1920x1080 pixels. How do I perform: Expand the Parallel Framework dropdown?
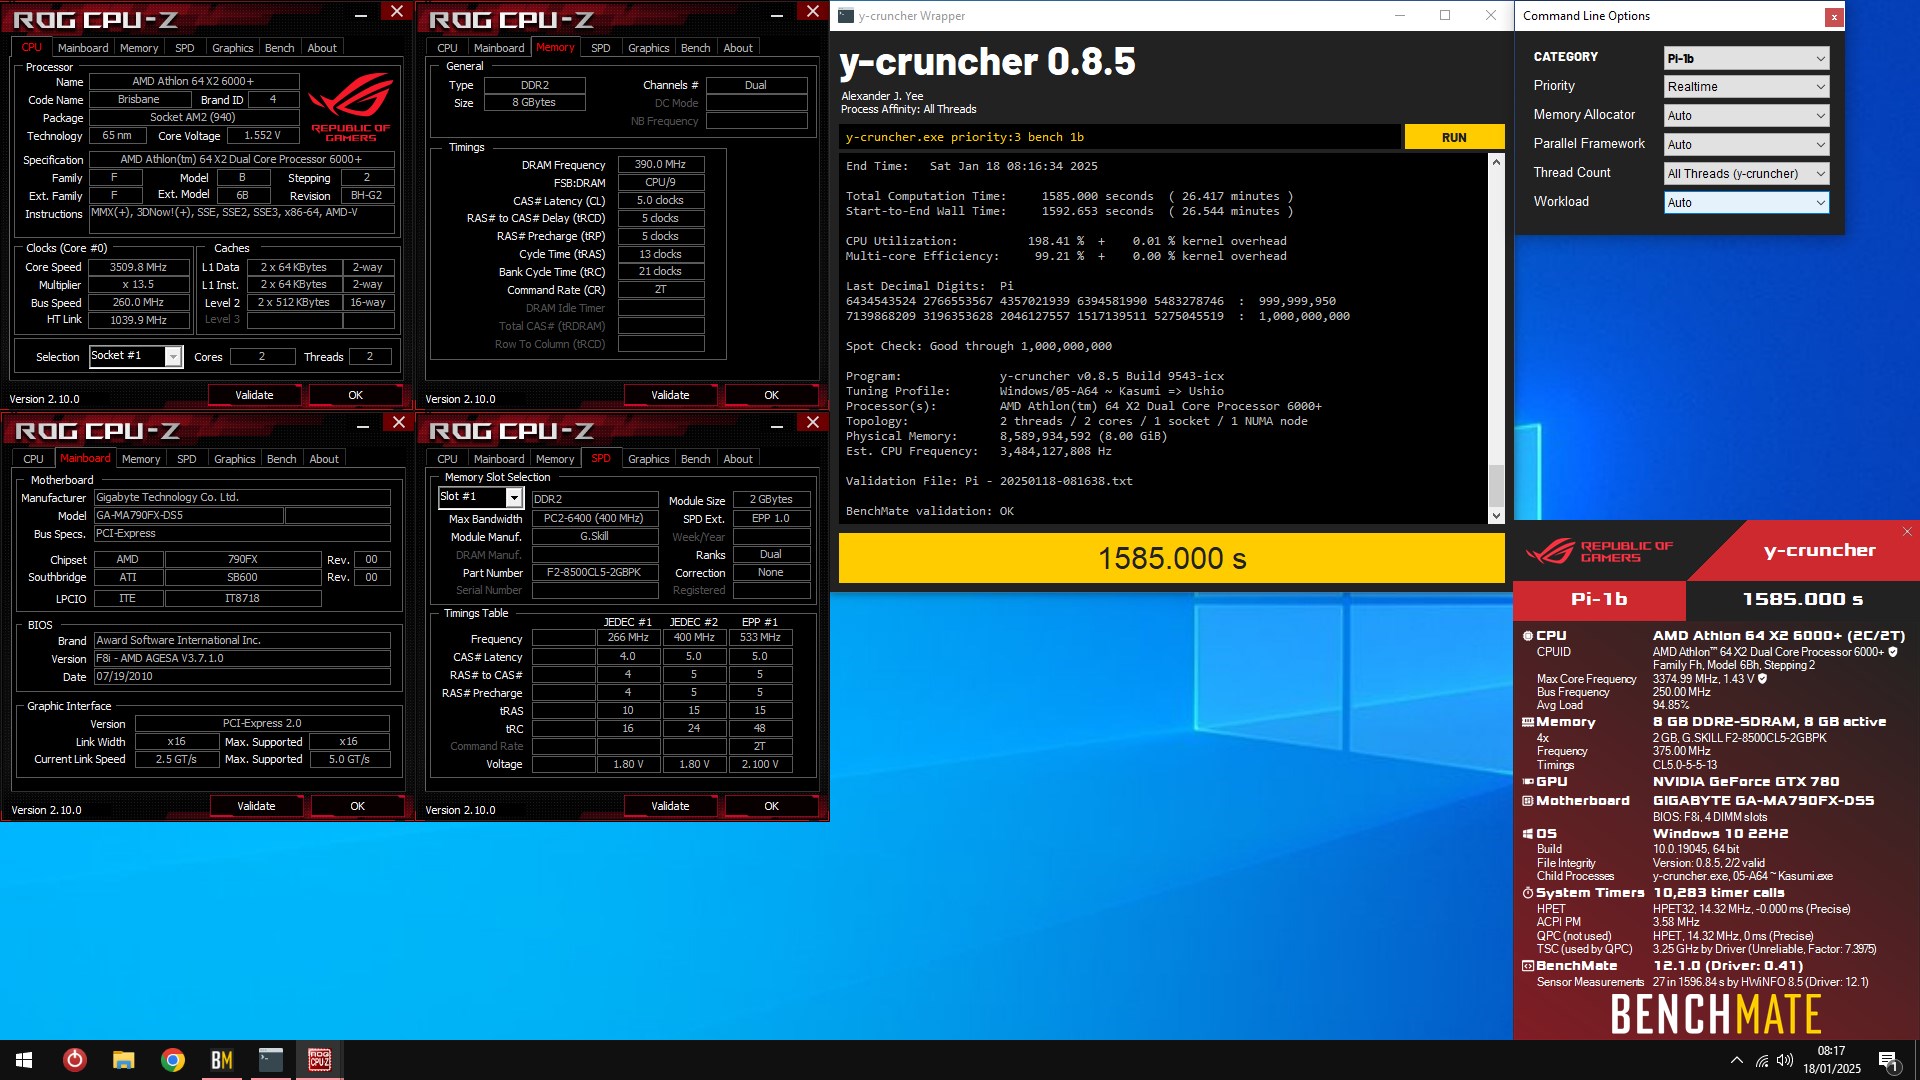point(1746,145)
